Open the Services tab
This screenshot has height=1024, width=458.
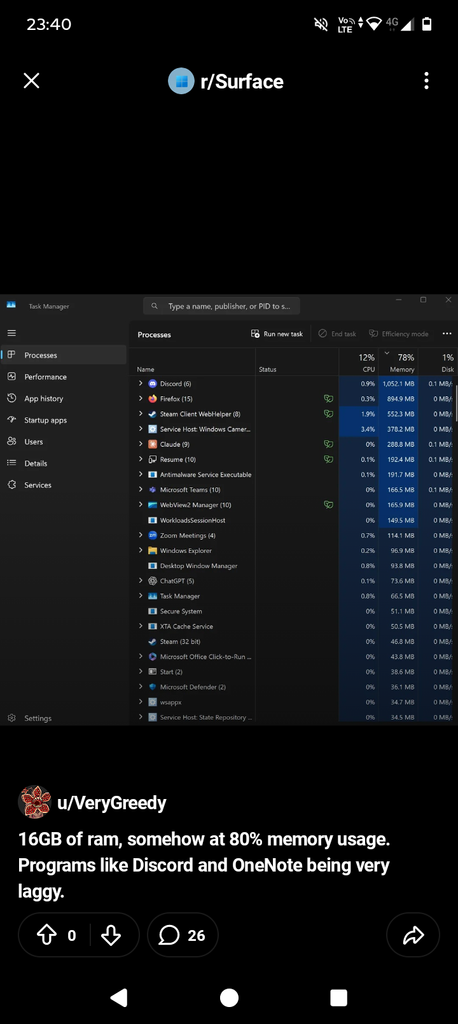coord(64,485)
